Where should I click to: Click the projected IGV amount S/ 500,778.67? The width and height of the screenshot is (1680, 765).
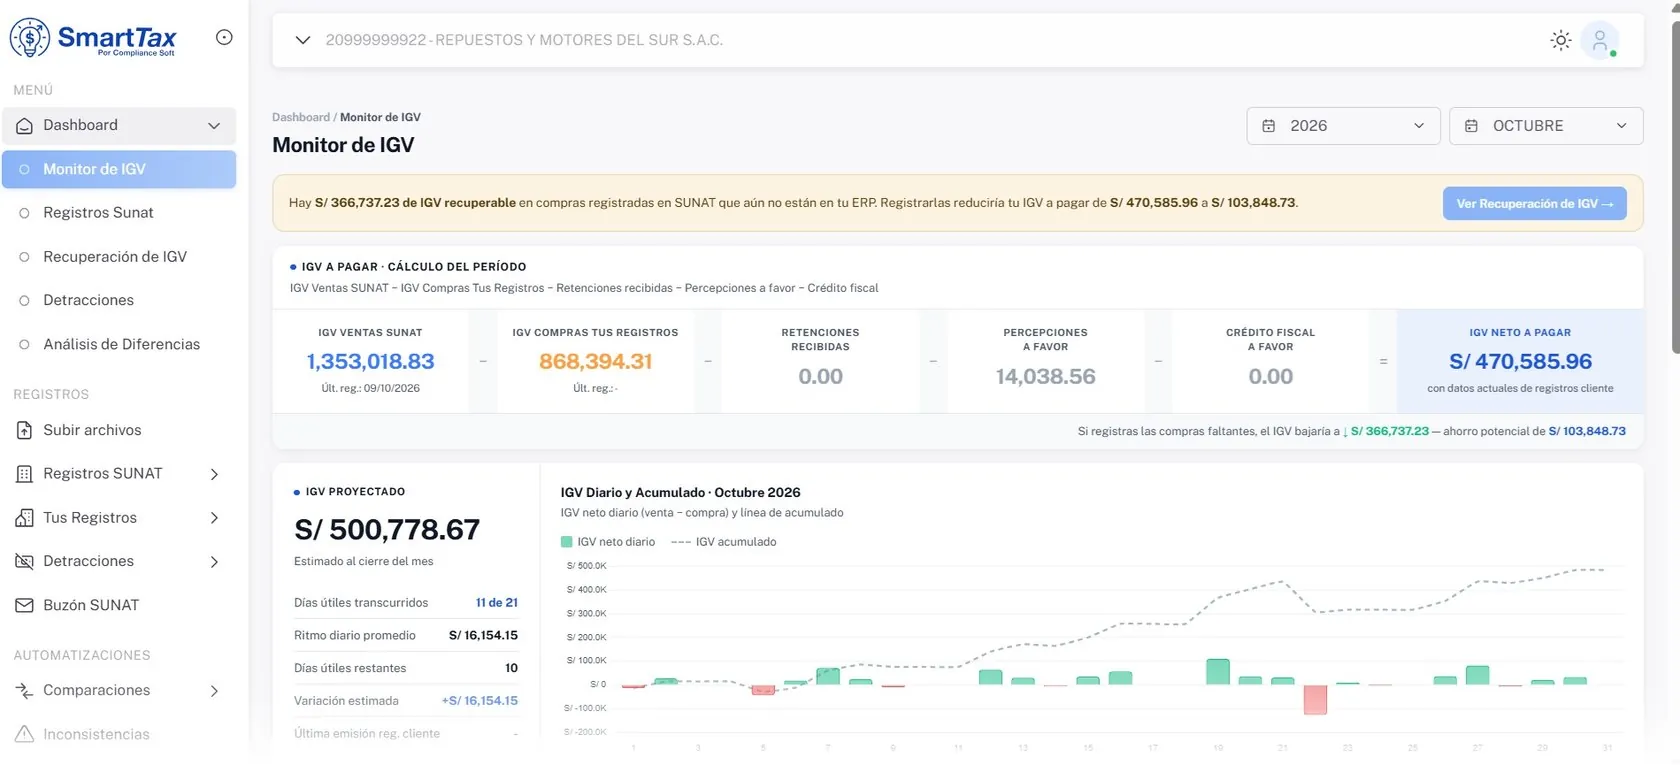[x=387, y=530]
